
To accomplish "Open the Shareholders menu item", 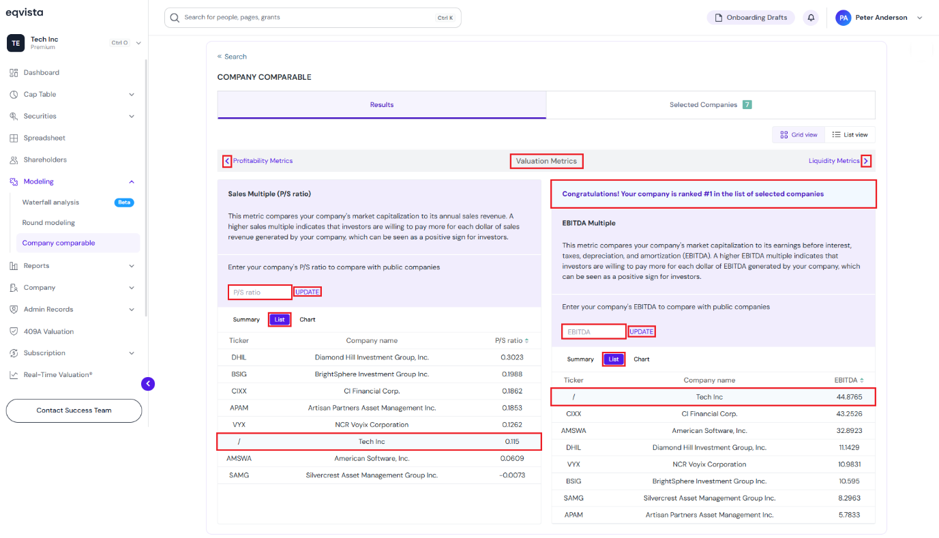I will [x=45, y=160].
